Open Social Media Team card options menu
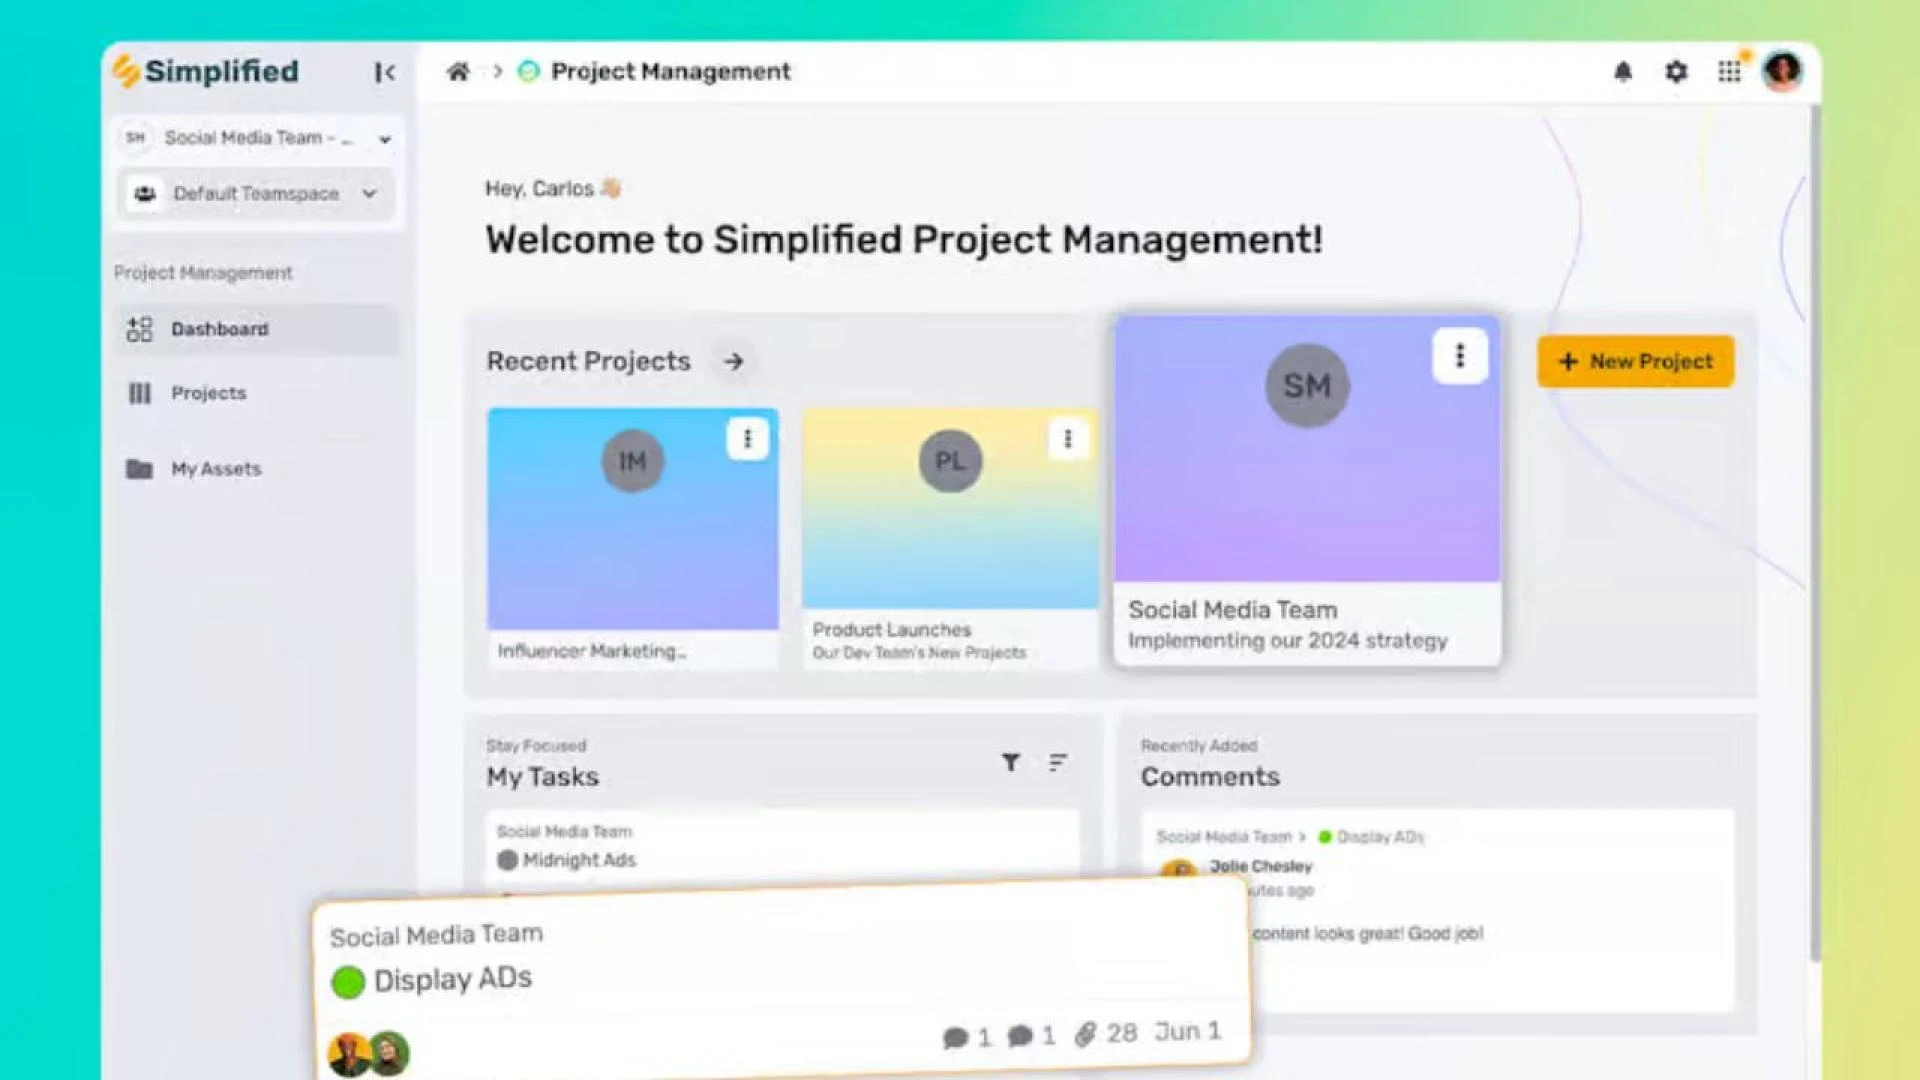 pos(1460,355)
